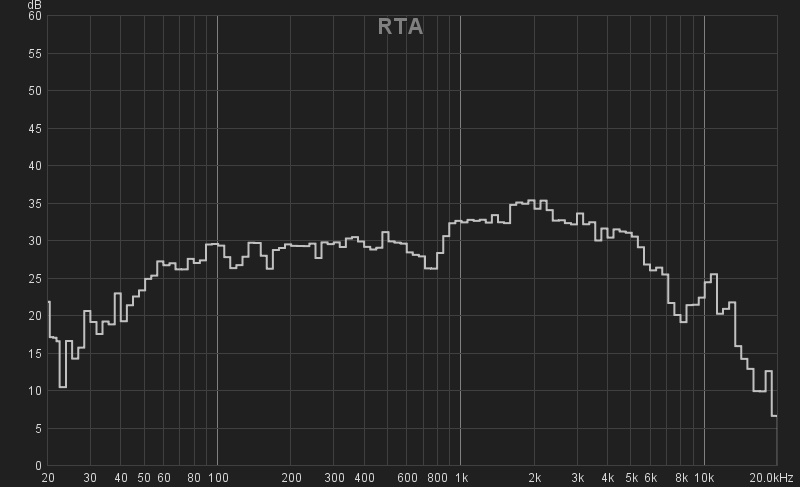800x487 pixels.
Task: Click the 800 Hz frequency axis label
Action: coord(437,478)
